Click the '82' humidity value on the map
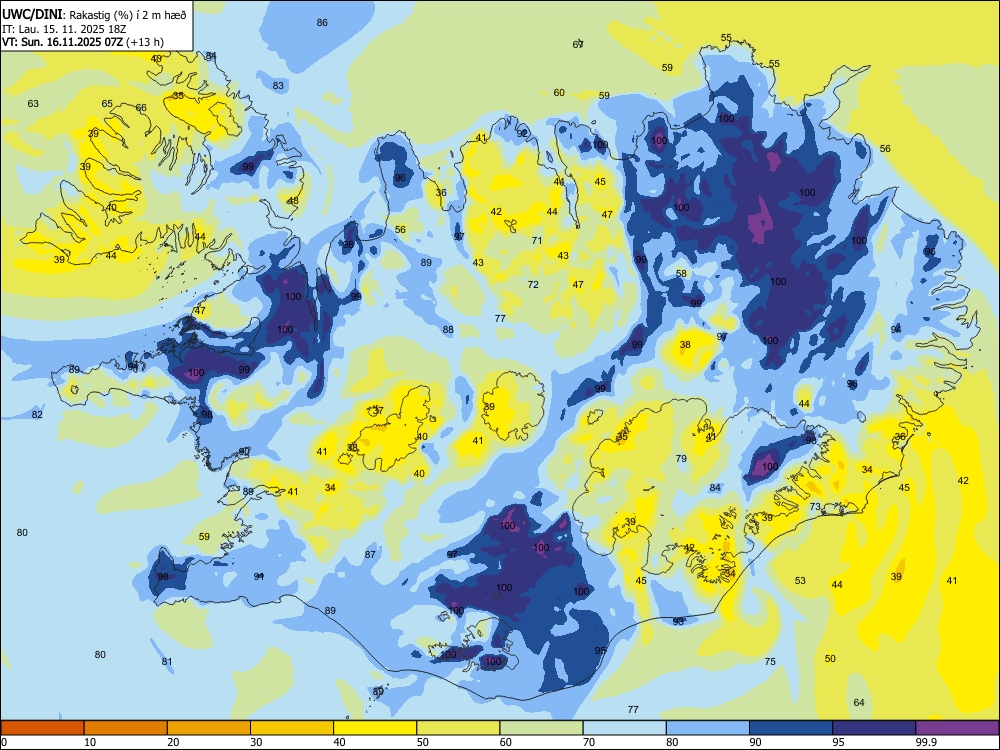Viewport: 1000px width, 750px height. pos(37,415)
